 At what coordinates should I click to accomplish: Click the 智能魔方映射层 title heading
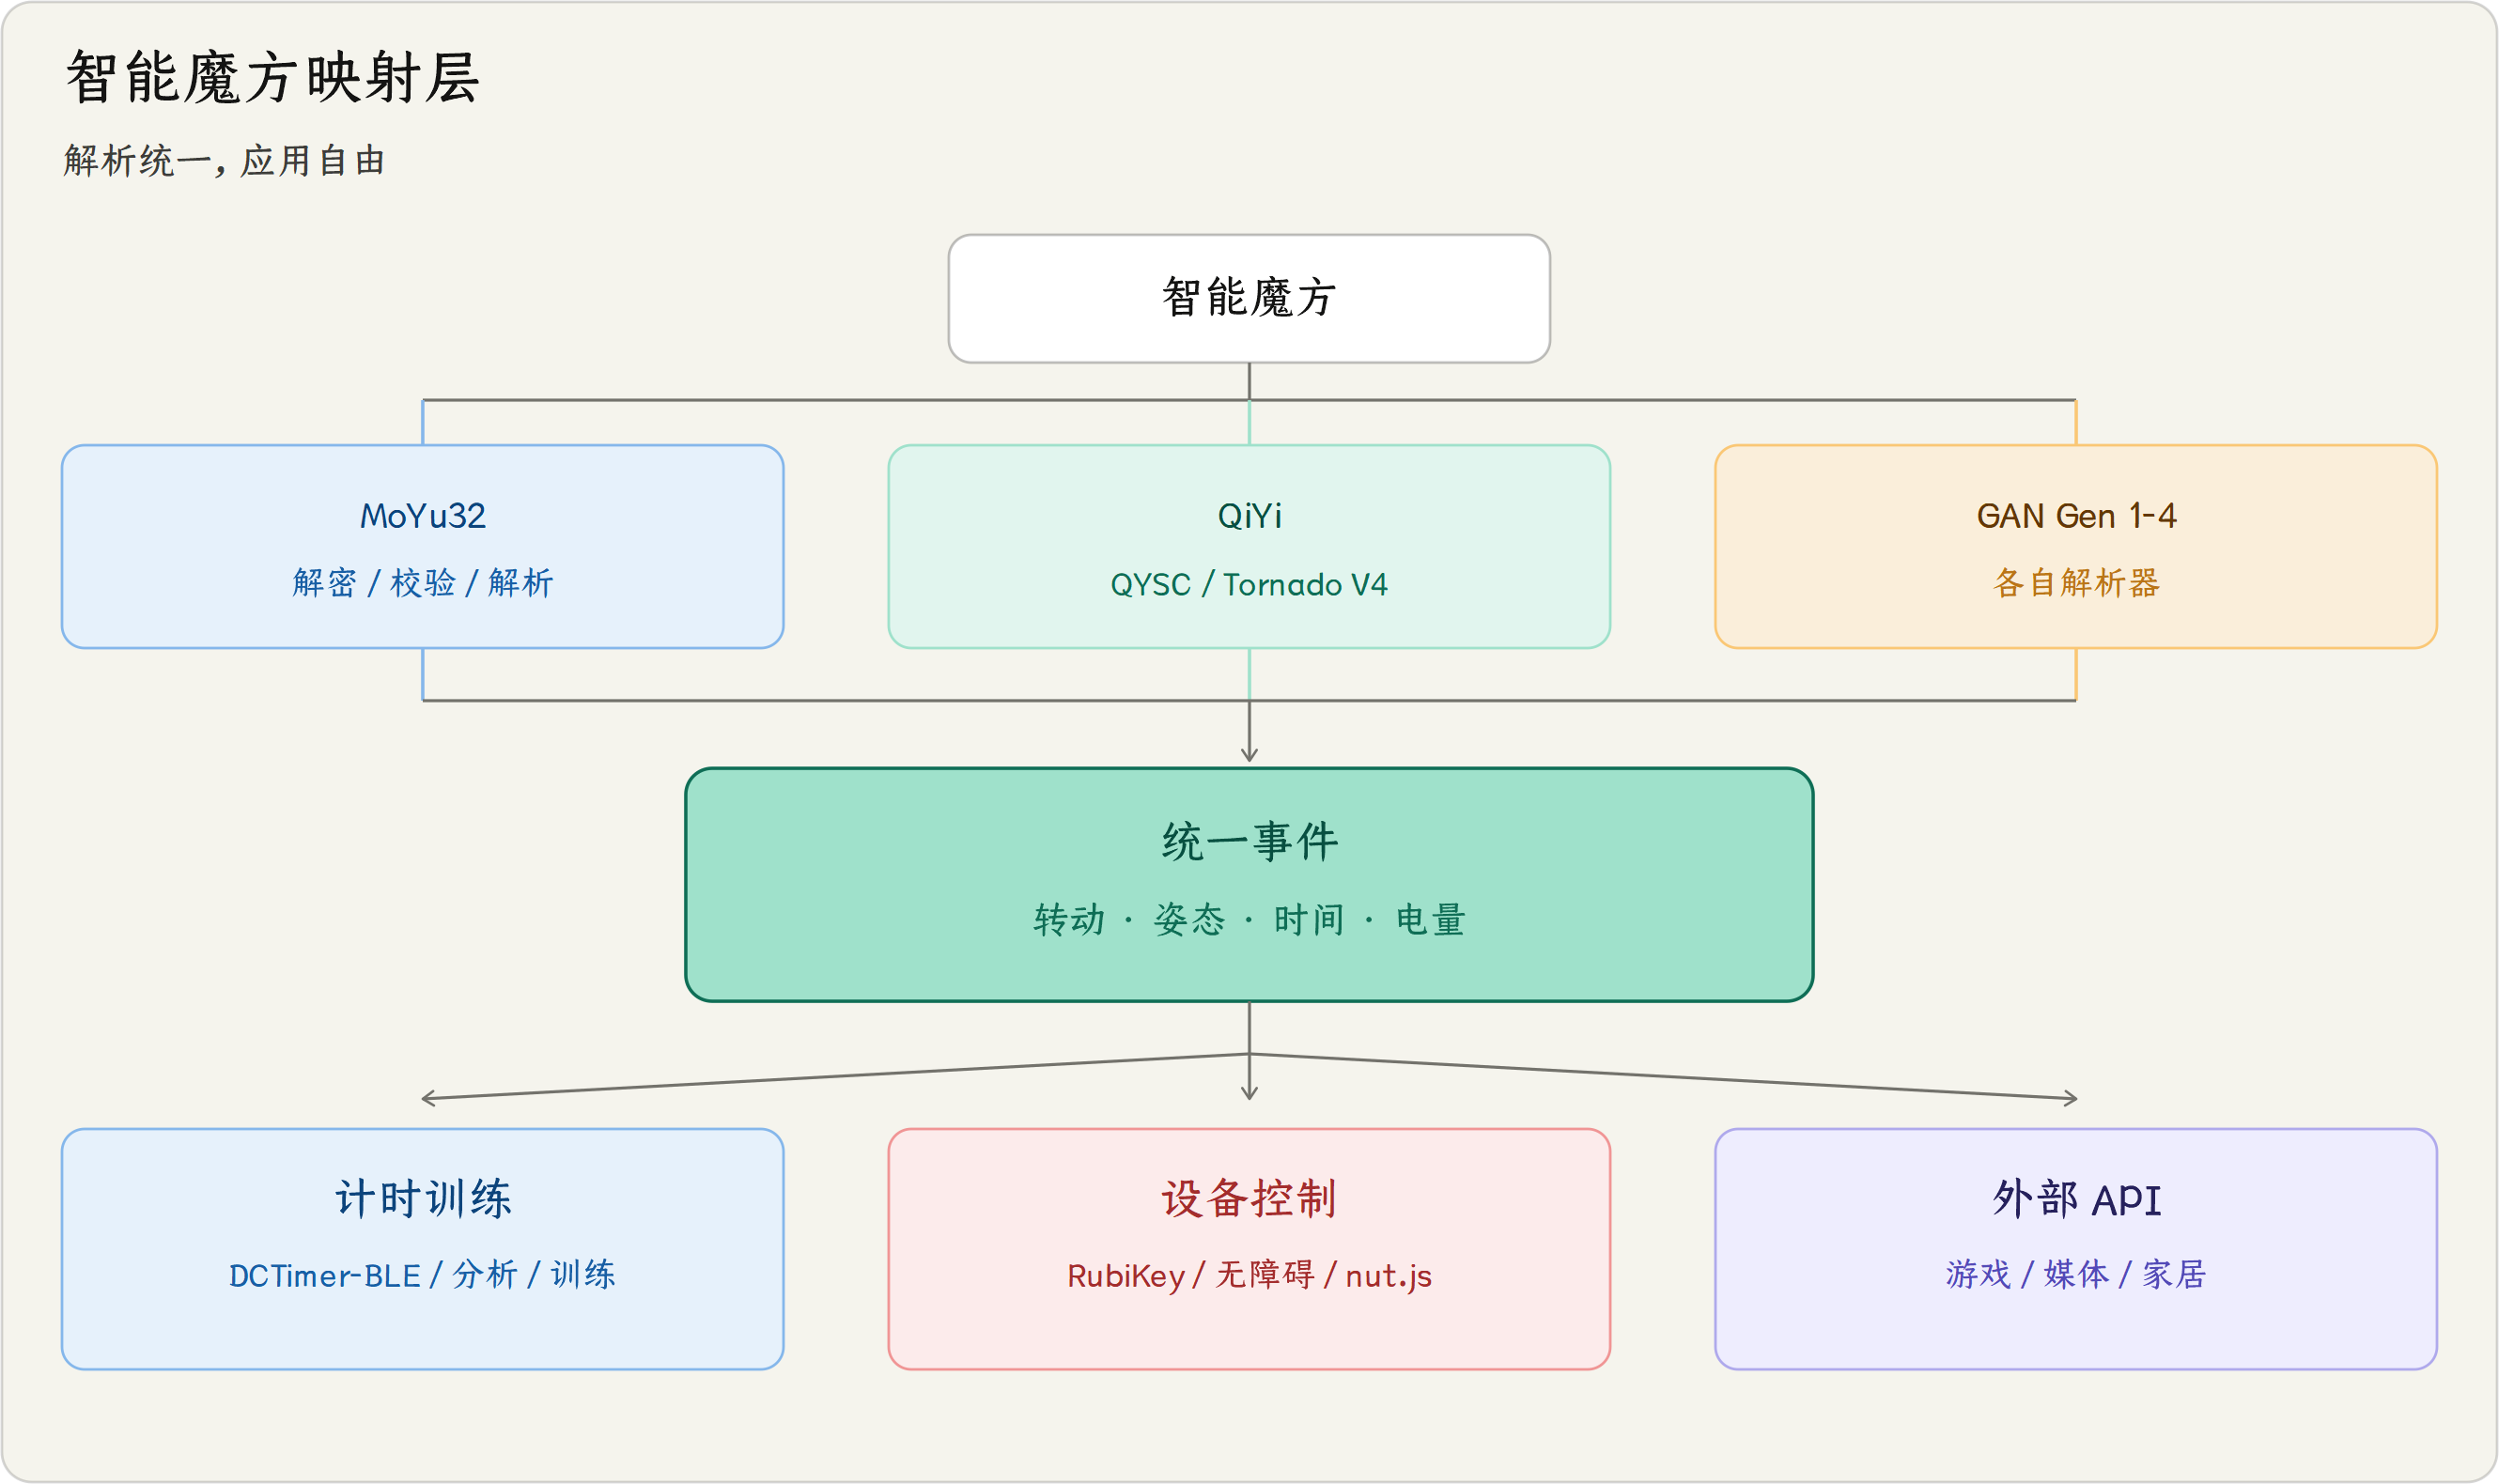tap(272, 77)
